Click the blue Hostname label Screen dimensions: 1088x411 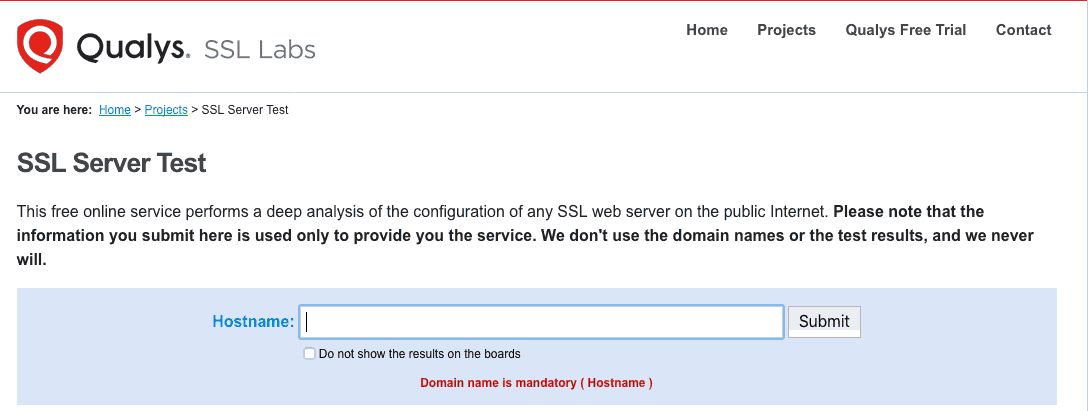pyautogui.click(x=253, y=321)
